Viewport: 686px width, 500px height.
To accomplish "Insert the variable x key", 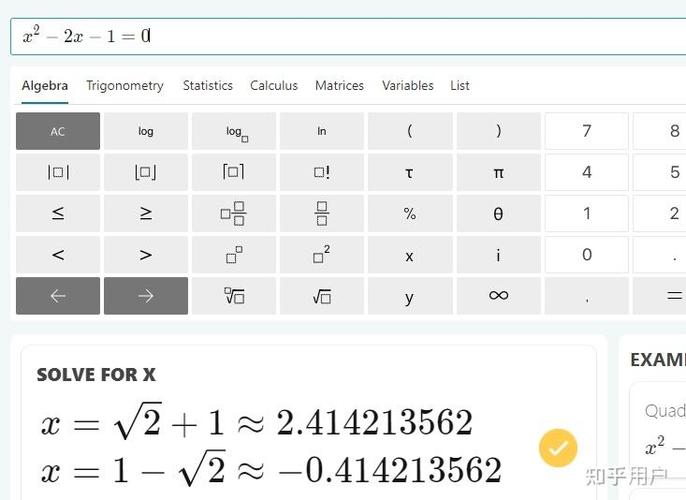I will click(410, 255).
